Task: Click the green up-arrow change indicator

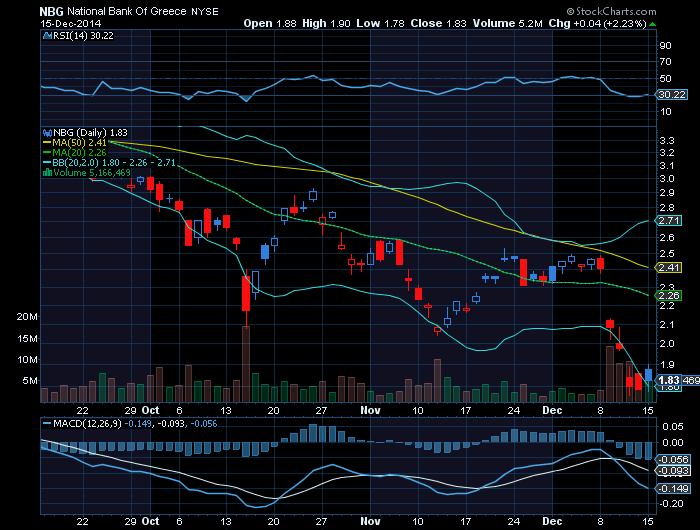Action: tap(653, 24)
